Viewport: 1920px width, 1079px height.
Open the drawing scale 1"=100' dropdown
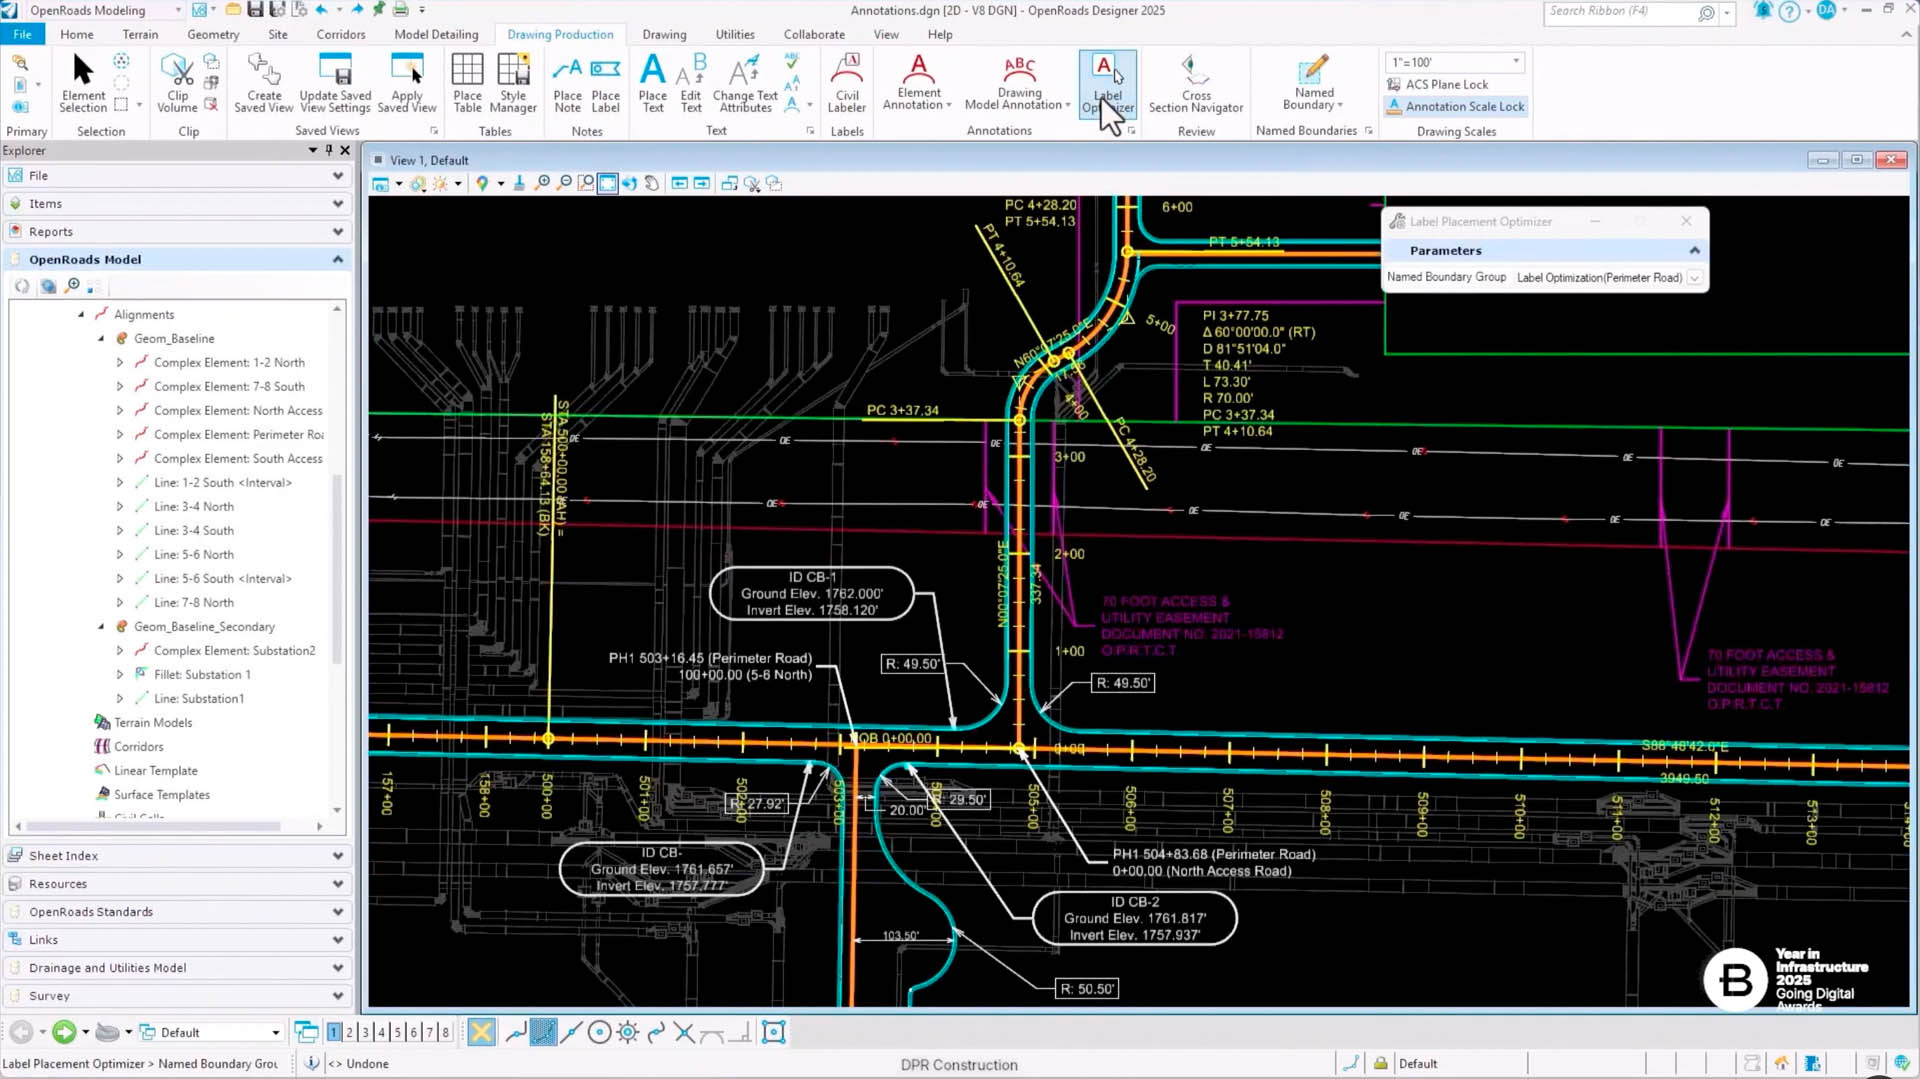coord(1516,62)
